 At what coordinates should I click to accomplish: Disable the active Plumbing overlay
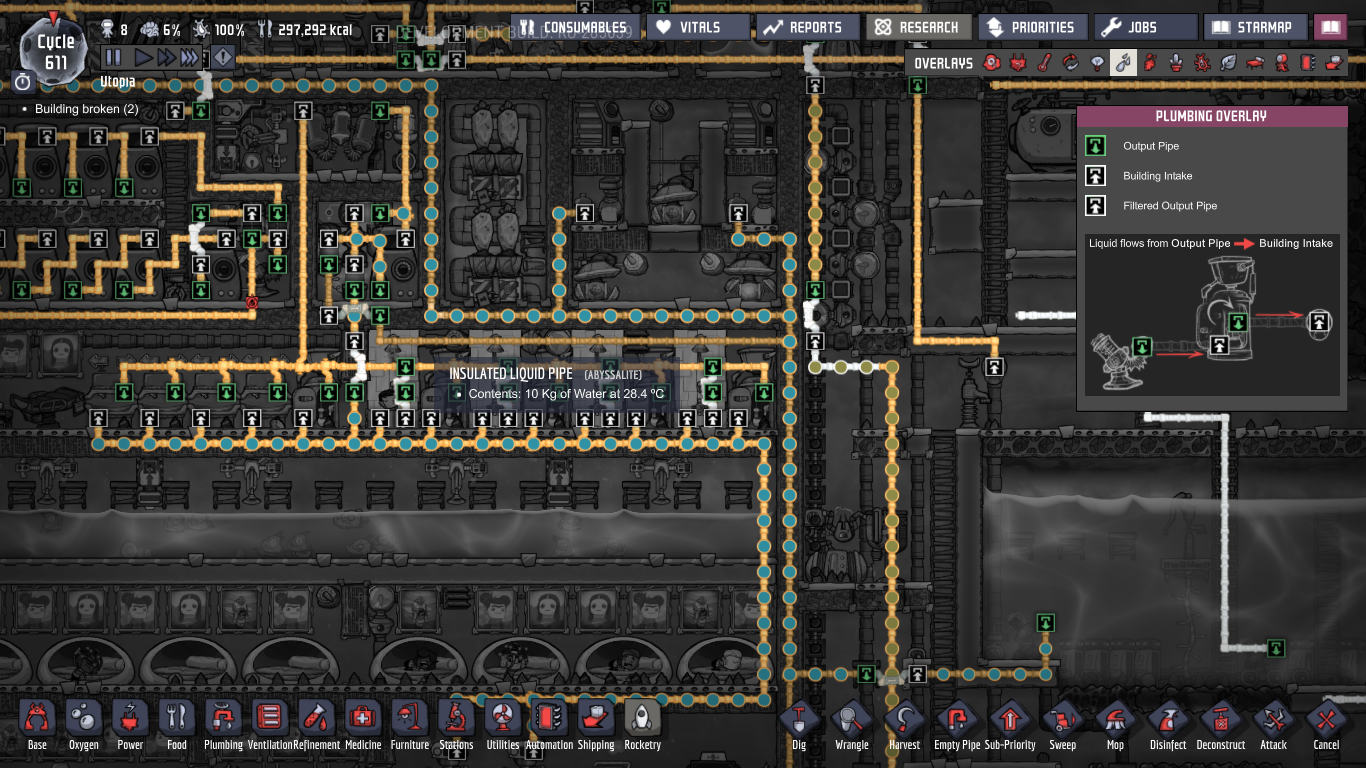tap(1124, 63)
